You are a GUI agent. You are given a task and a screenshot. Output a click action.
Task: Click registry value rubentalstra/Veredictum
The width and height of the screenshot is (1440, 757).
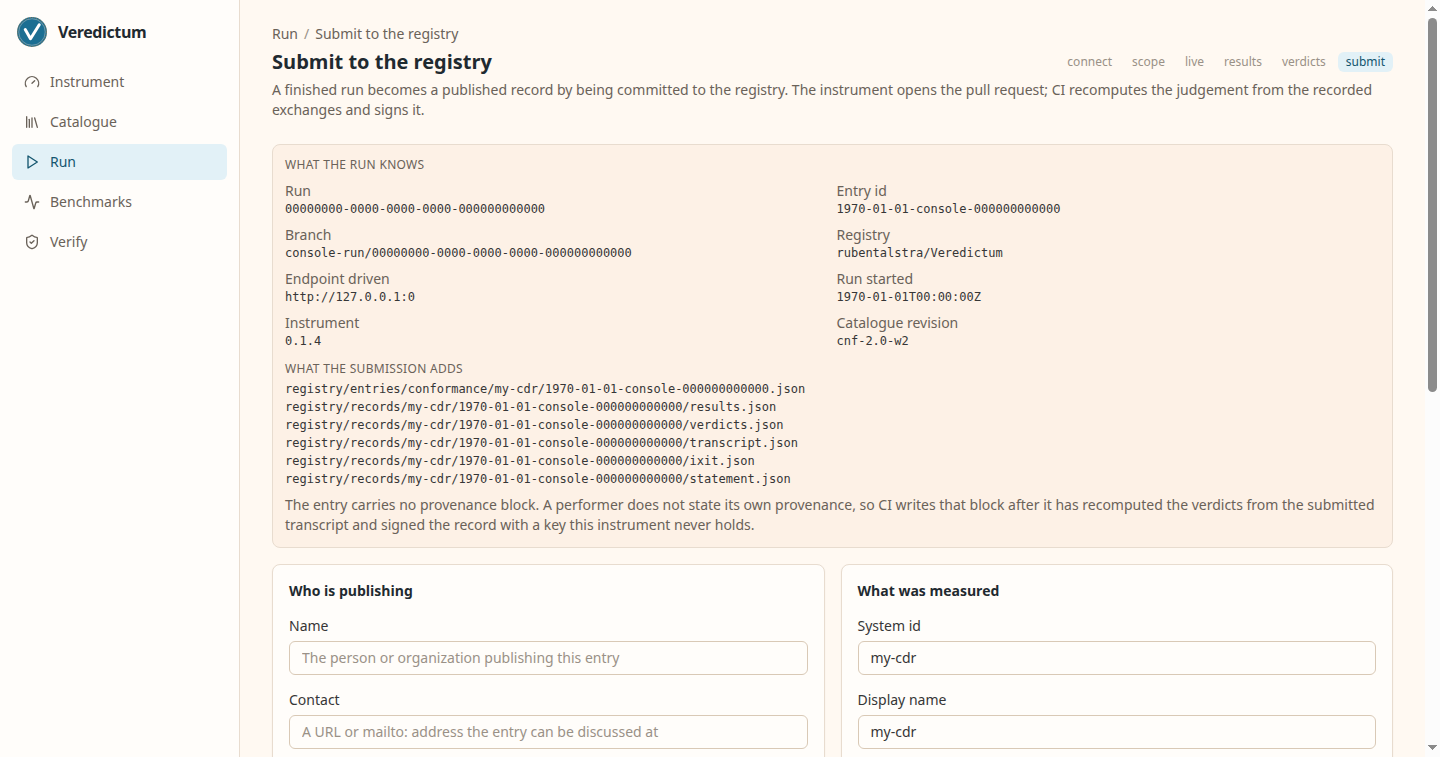point(920,253)
